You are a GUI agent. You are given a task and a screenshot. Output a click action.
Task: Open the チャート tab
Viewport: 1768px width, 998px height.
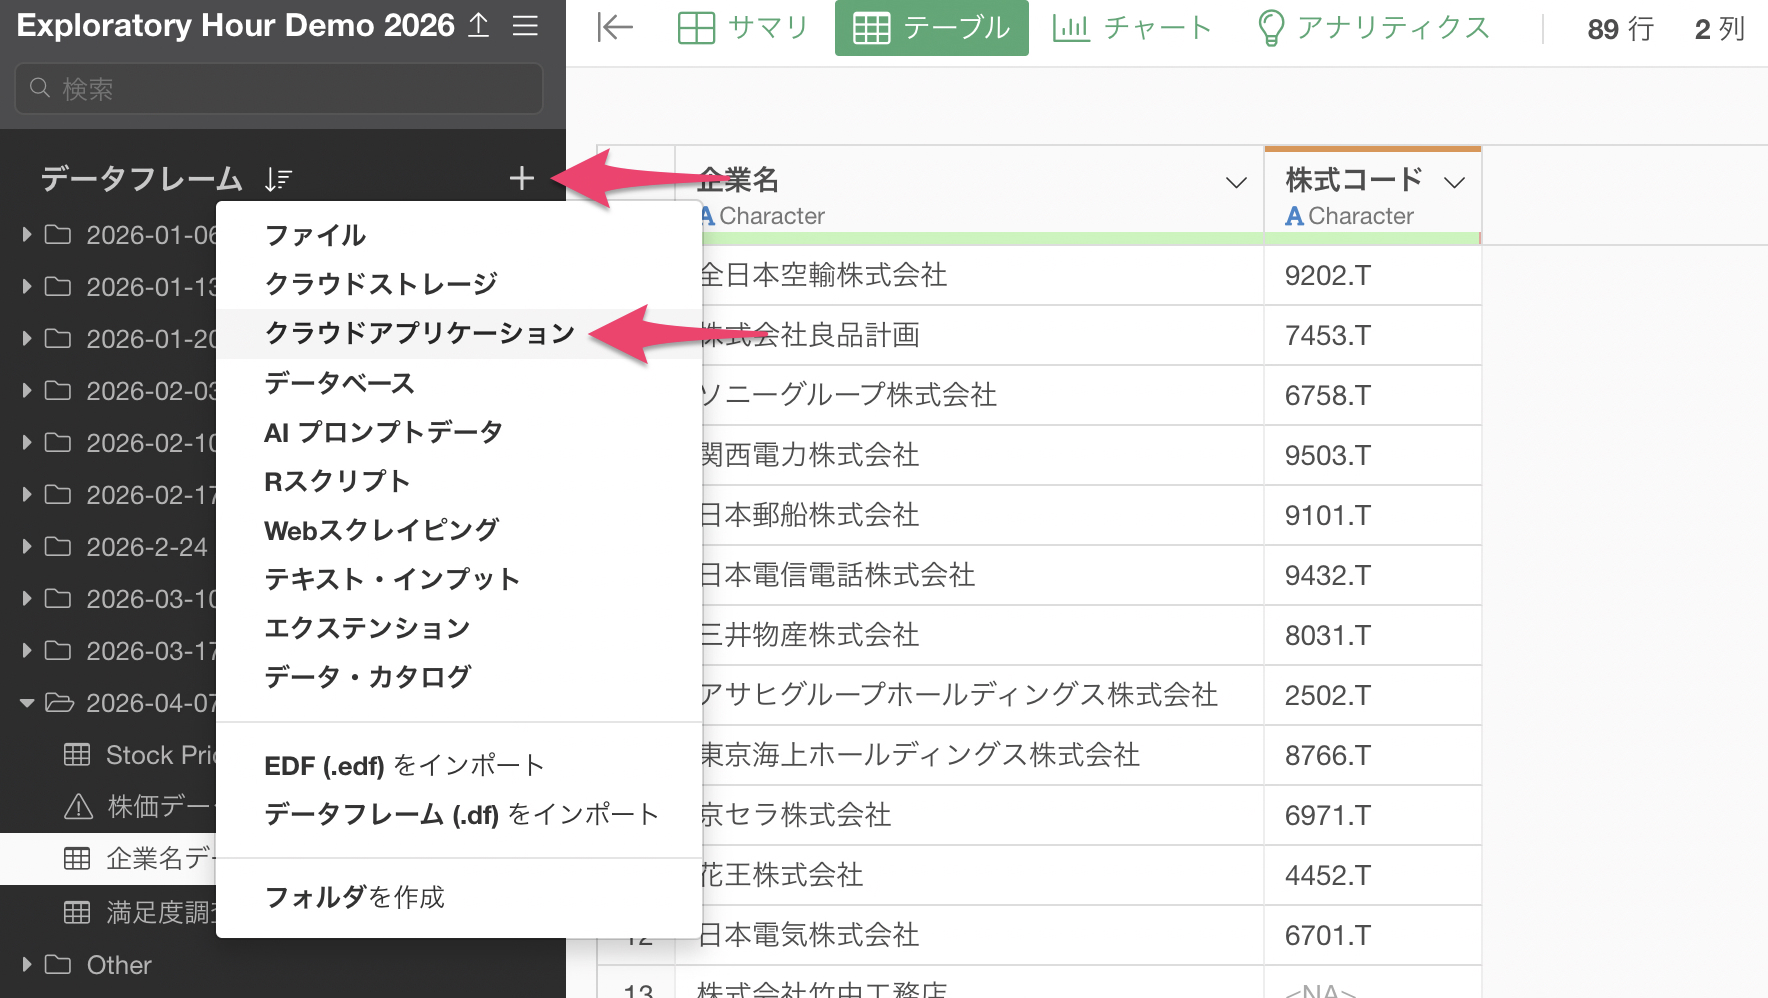1131,28
